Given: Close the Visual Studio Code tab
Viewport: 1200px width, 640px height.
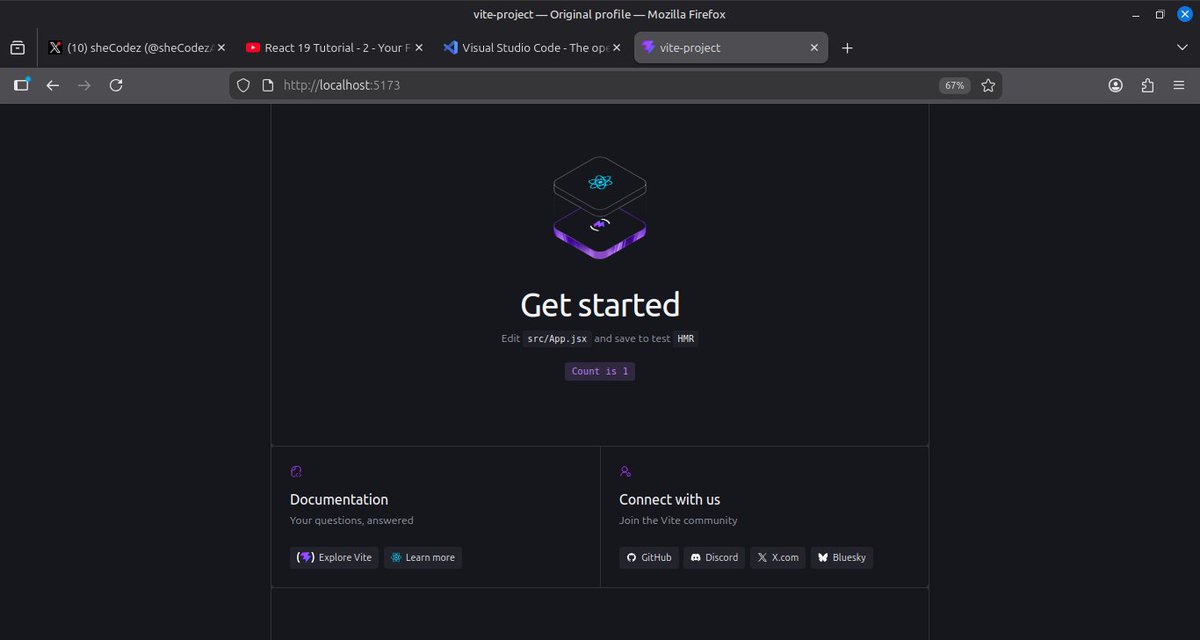Looking at the screenshot, I should coord(617,47).
